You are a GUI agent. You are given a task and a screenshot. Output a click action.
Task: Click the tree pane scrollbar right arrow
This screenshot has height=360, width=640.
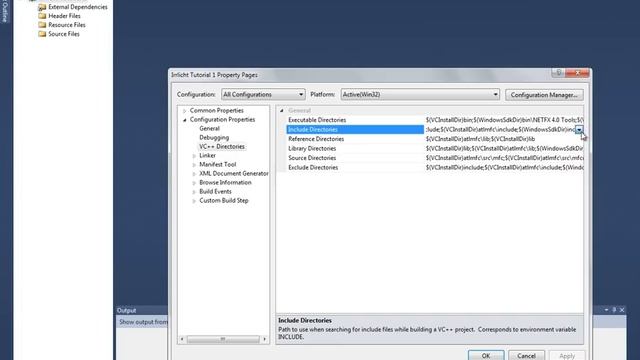264,339
